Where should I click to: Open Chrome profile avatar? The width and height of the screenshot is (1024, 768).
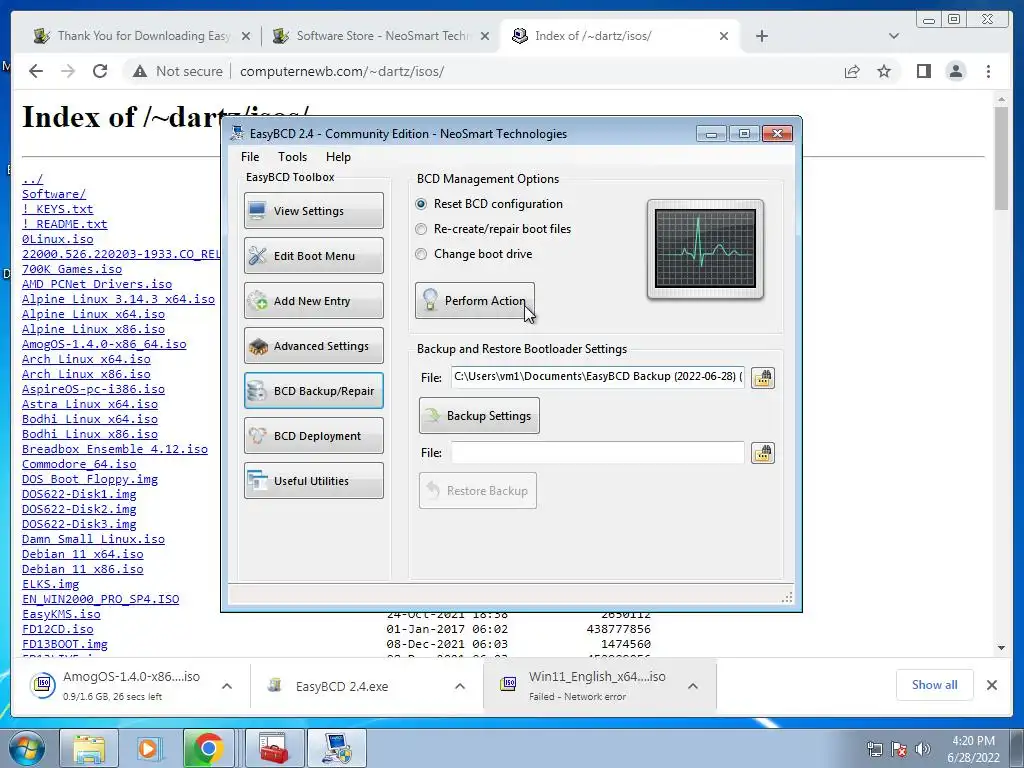click(956, 71)
